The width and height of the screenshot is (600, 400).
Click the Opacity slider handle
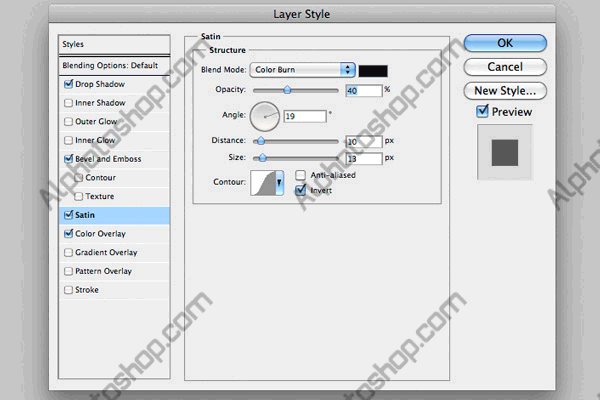(287, 90)
